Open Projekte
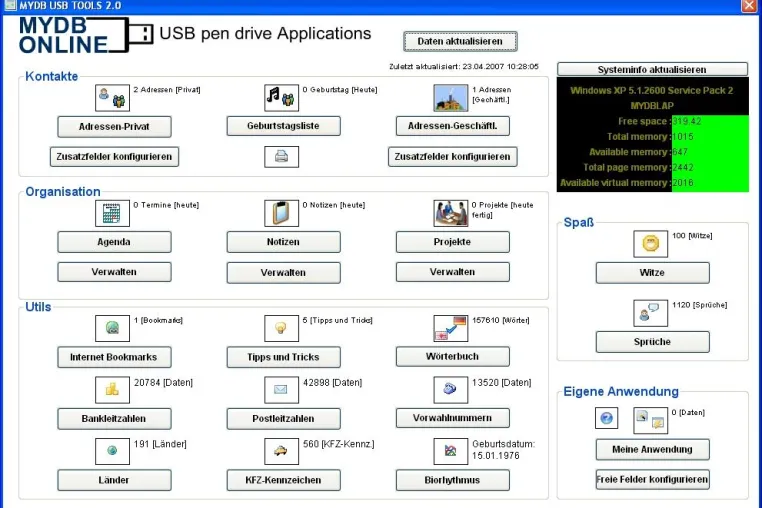This screenshot has height=508, width=762. point(452,242)
